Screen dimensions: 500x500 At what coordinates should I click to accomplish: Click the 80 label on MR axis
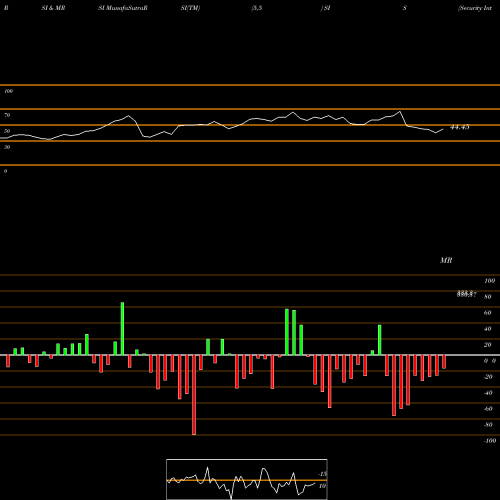click(488, 297)
